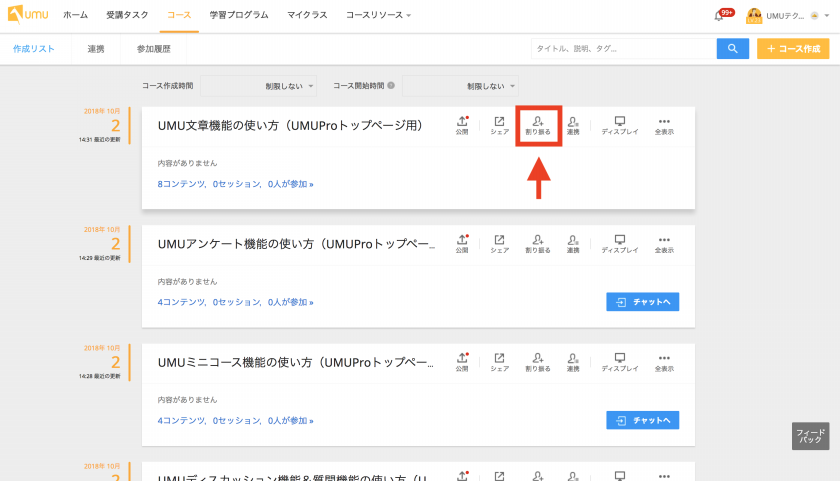Viewport: 840px width, 481px height.
Task: Click チャットへ on UMUアンケート機能 course
Action: pyautogui.click(x=642, y=302)
